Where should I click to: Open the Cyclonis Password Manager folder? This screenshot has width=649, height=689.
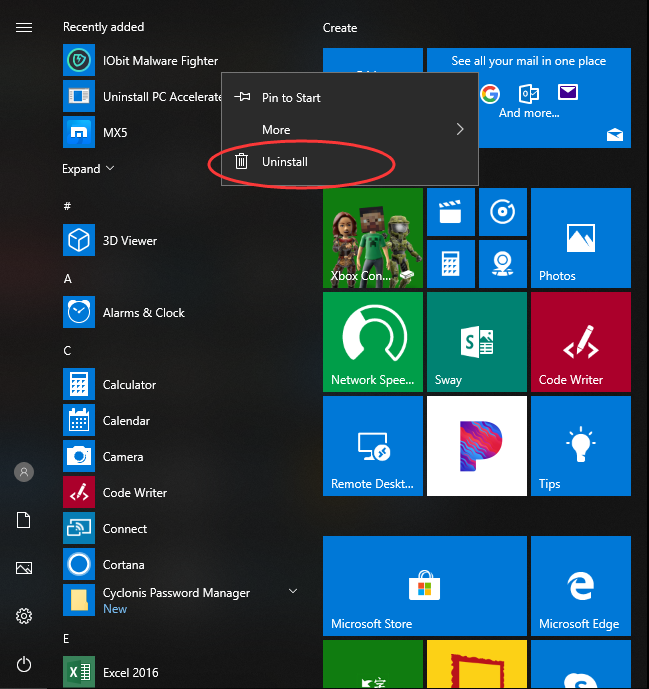point(182,600)
